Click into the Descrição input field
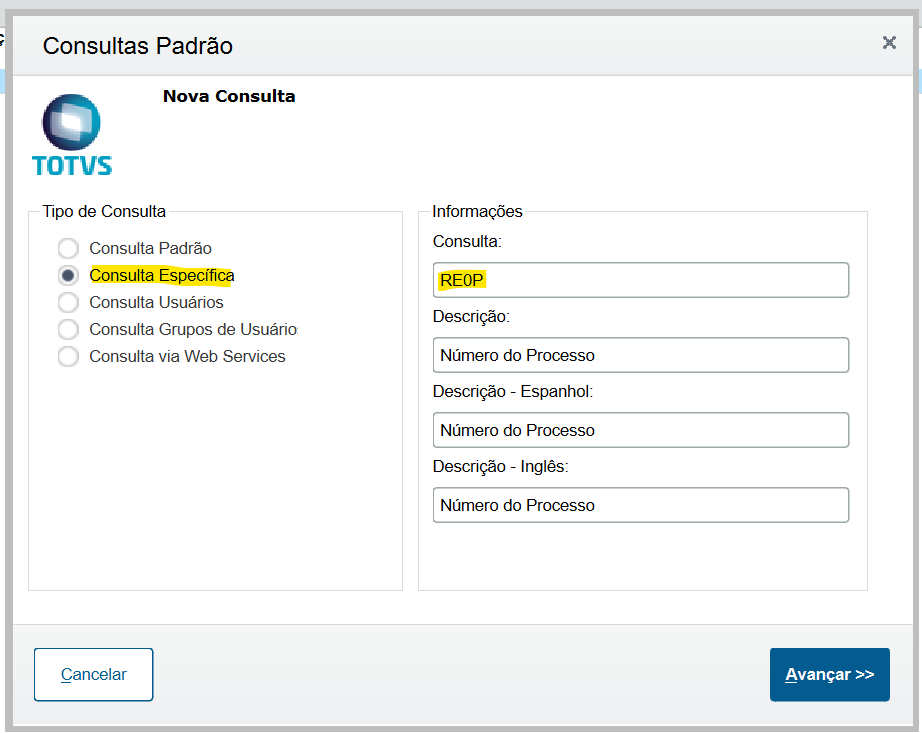 (640, 355)
